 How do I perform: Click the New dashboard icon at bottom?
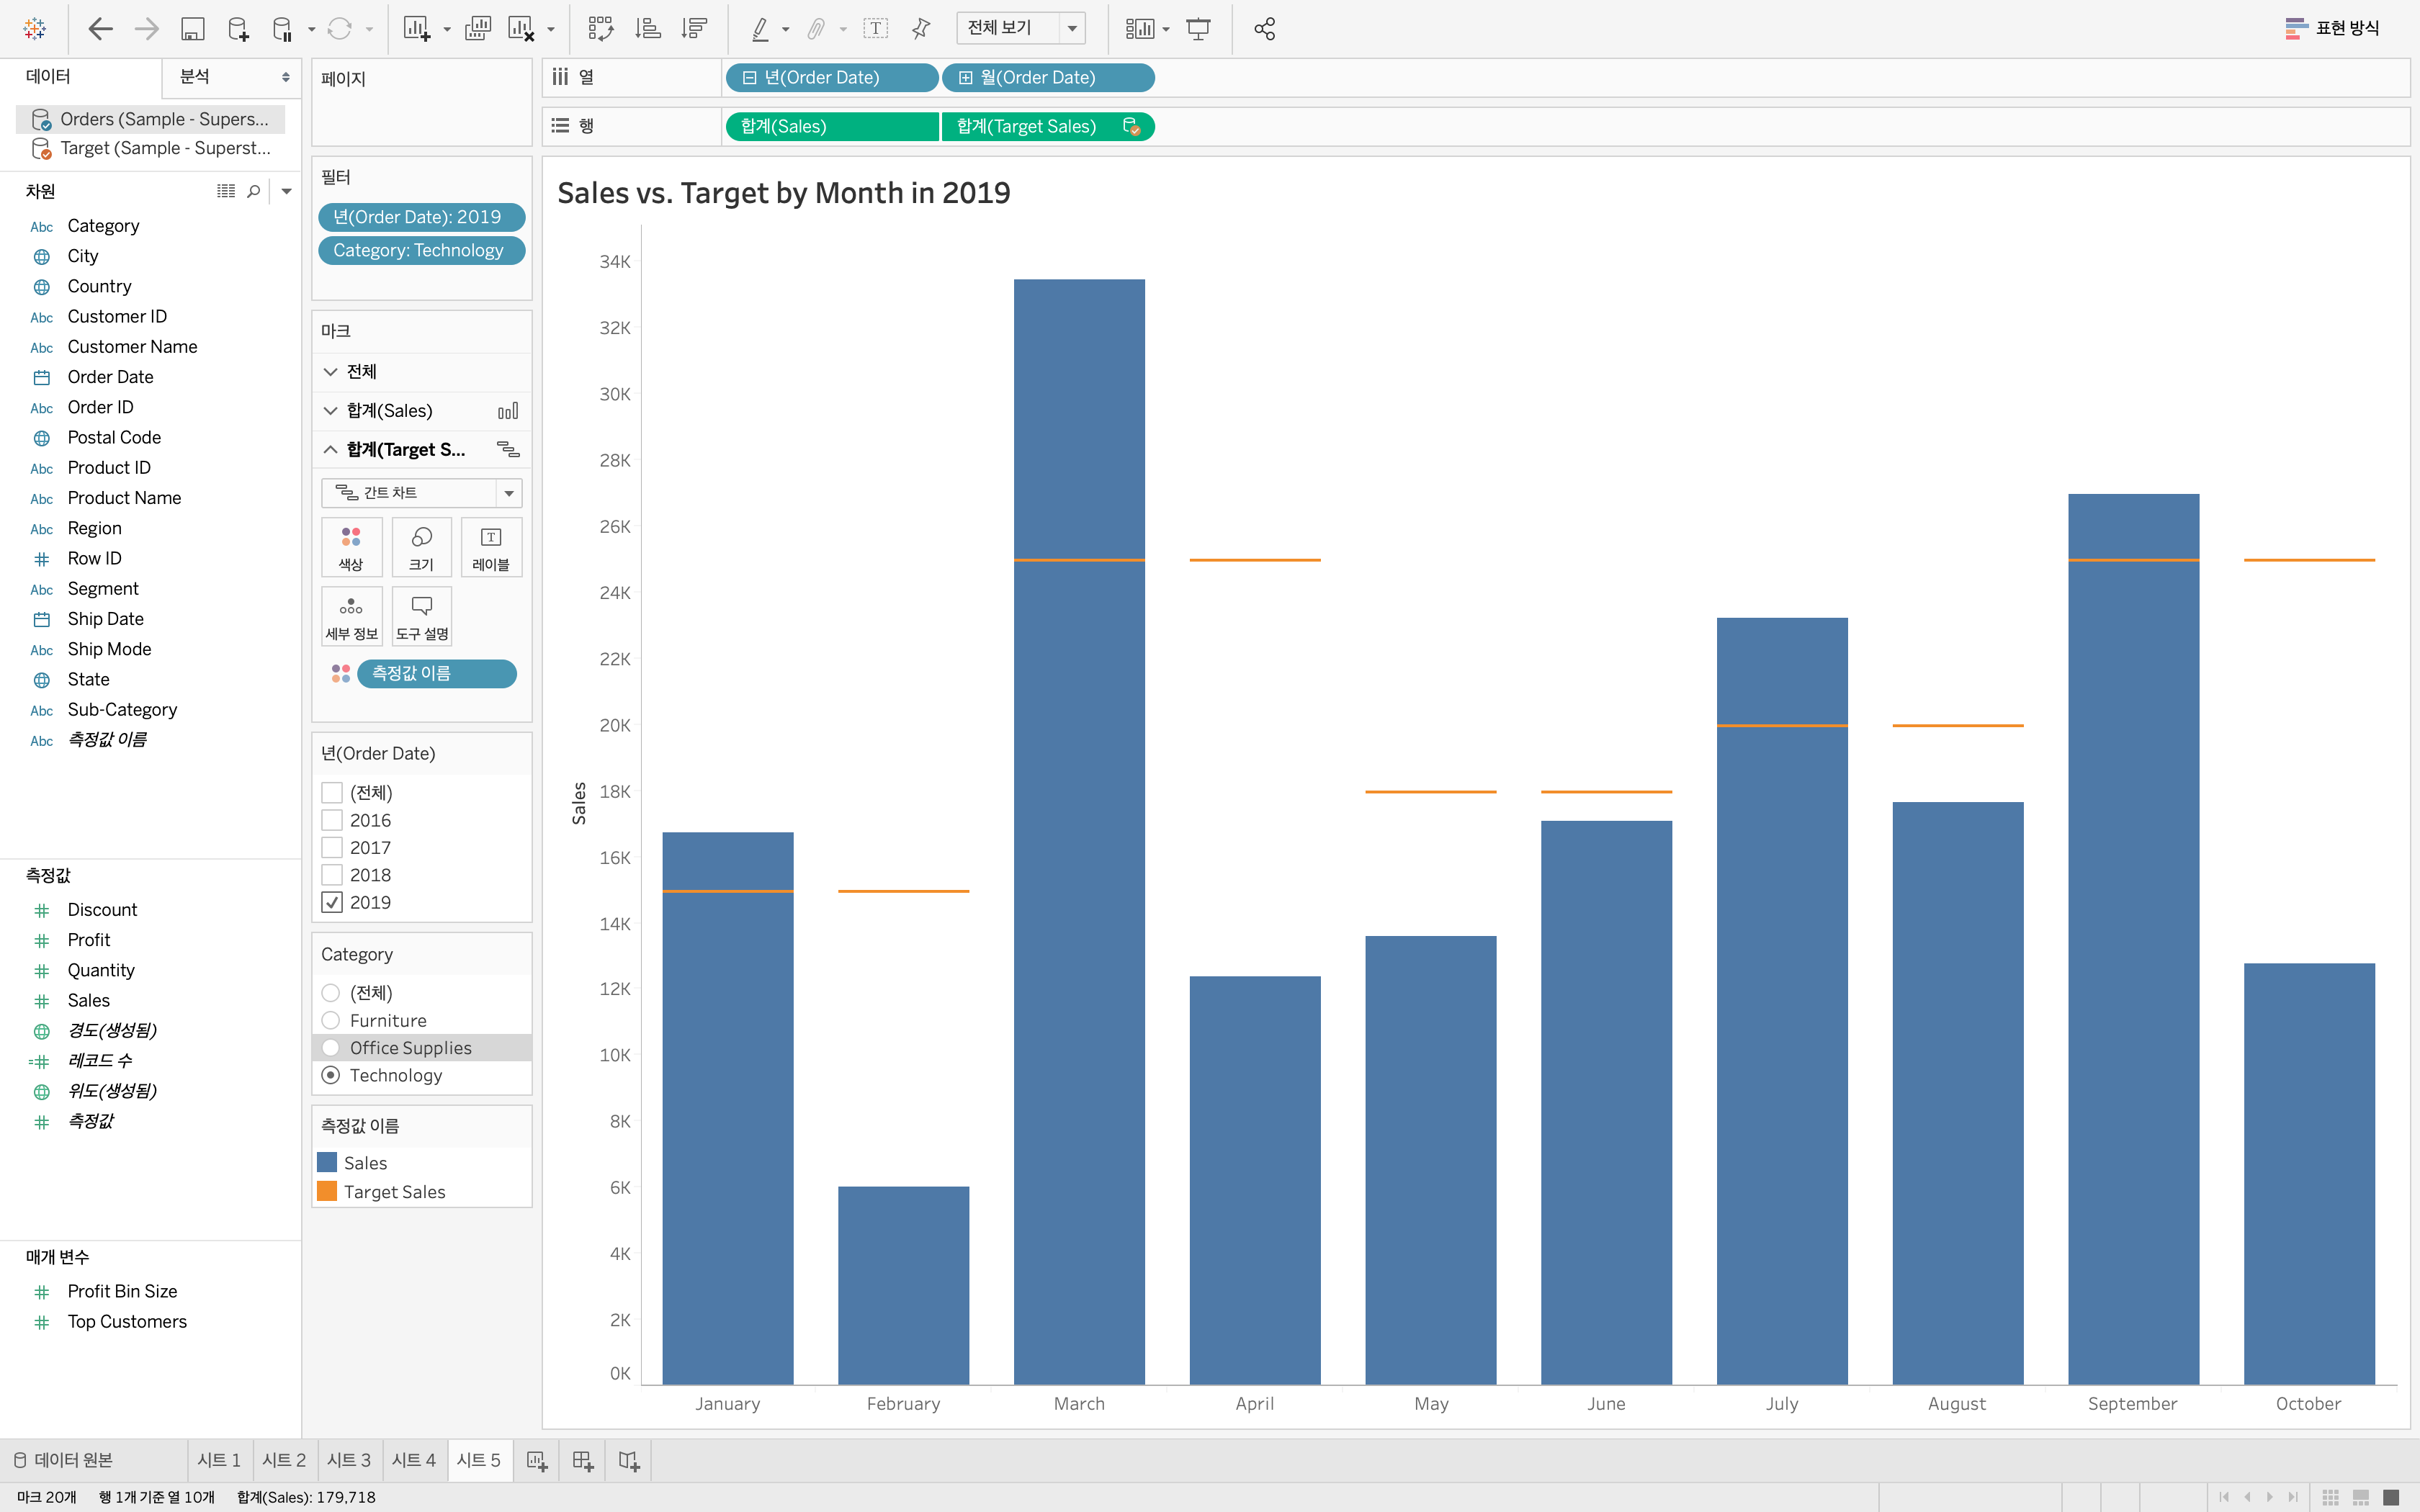coord(583,1461)
